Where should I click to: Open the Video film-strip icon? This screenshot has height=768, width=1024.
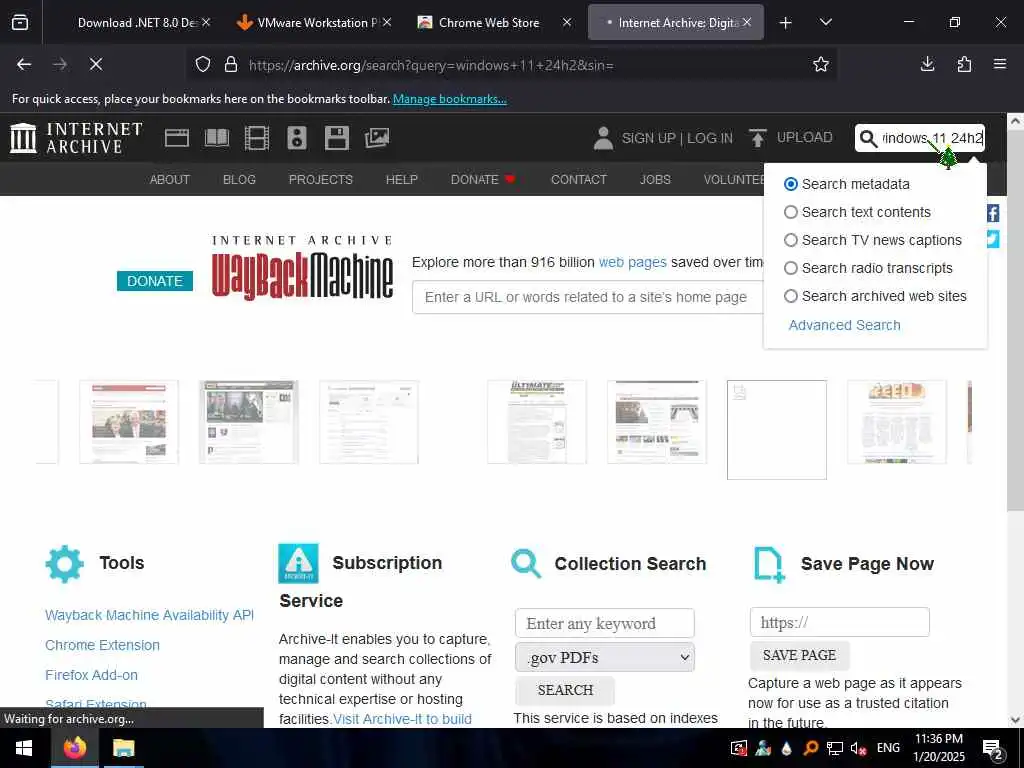click(257, 138)
